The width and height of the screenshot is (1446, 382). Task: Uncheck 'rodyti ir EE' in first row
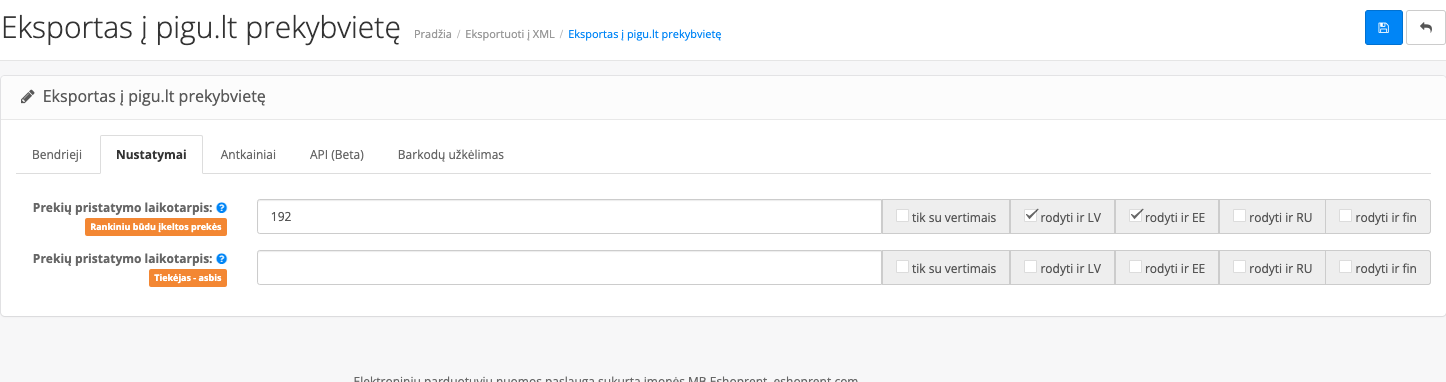pyautogui.click(x=1136, y=215)
